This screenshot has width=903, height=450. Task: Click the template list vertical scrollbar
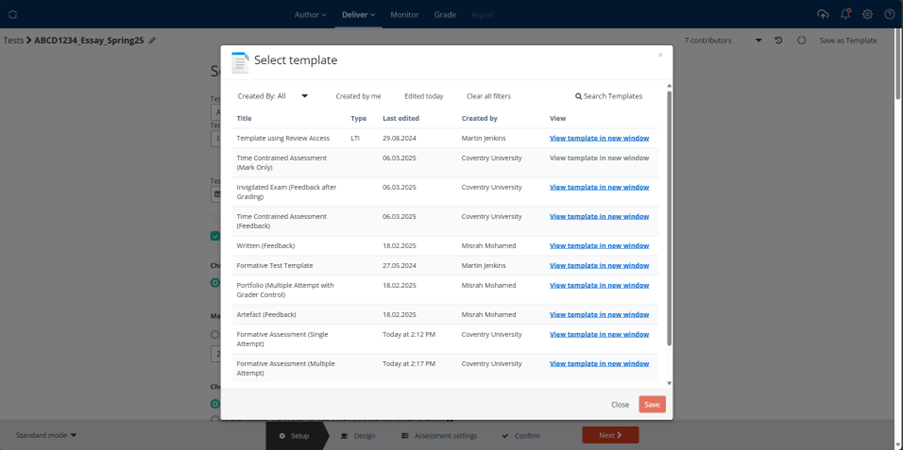pos(669,219)
